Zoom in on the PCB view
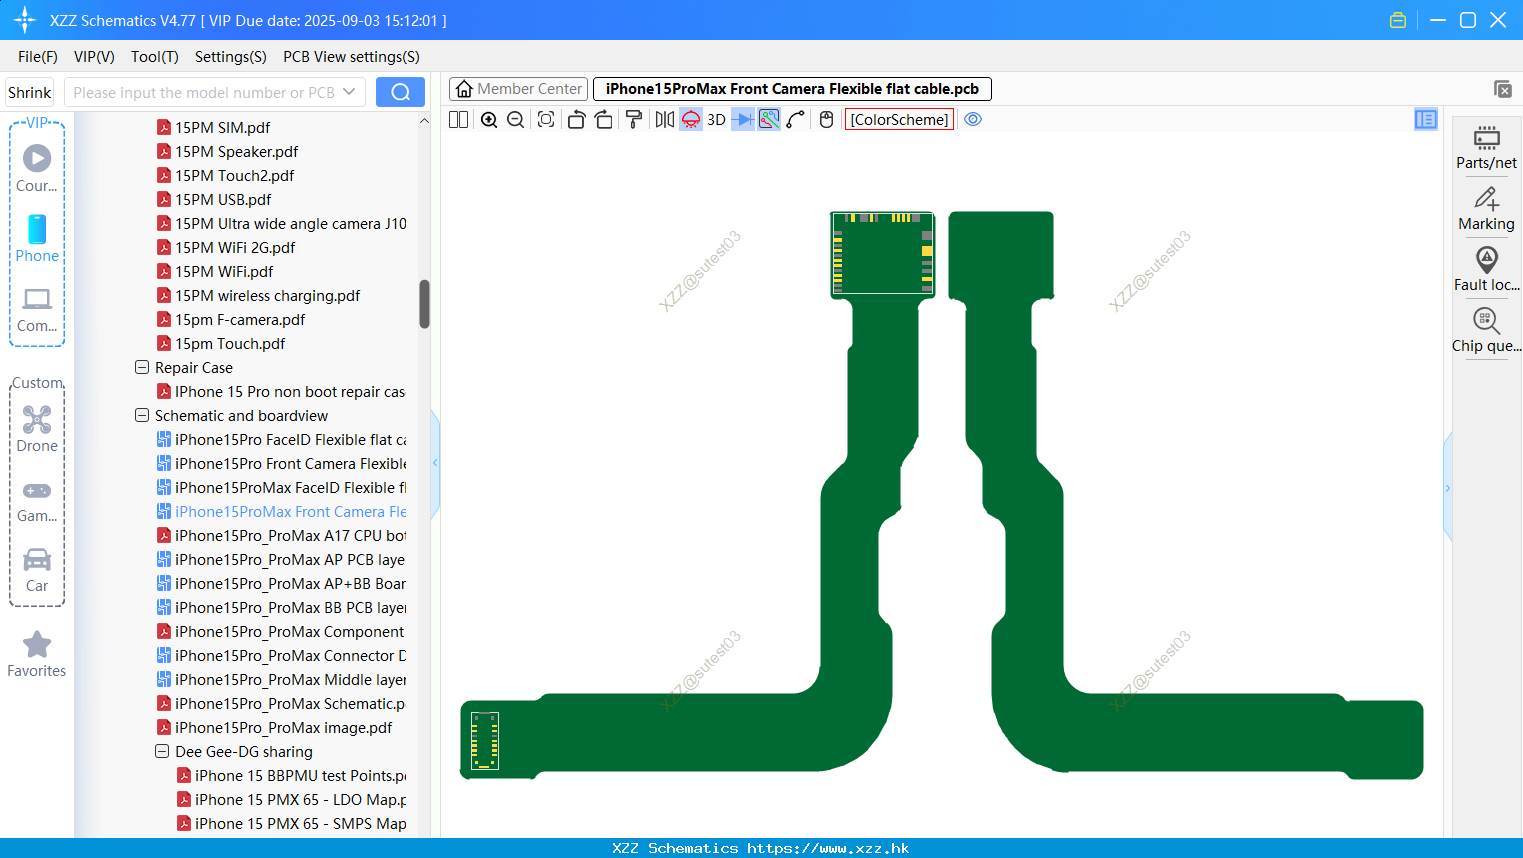Image resolution: width=1523 pixels, height=858 pixels. pos(489,119)
